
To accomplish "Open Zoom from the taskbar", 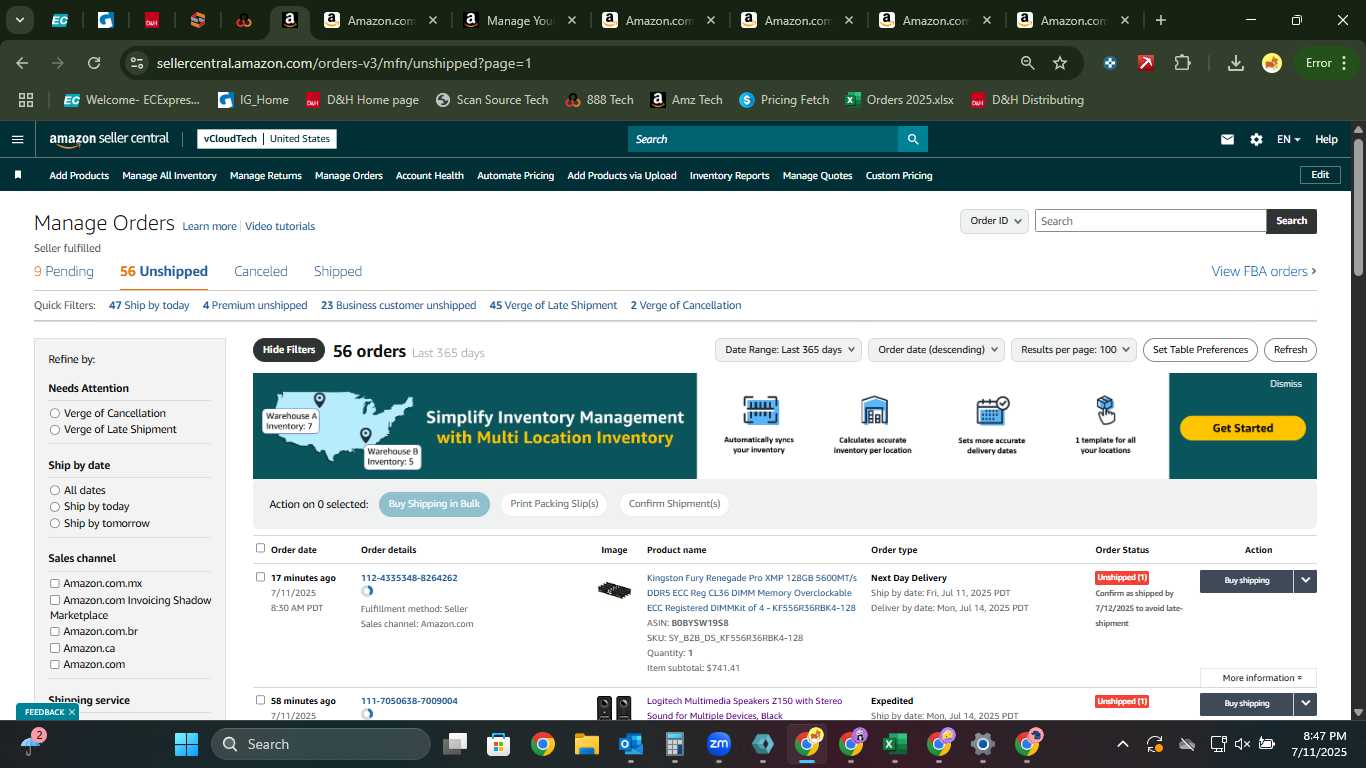I will point(719,744).
